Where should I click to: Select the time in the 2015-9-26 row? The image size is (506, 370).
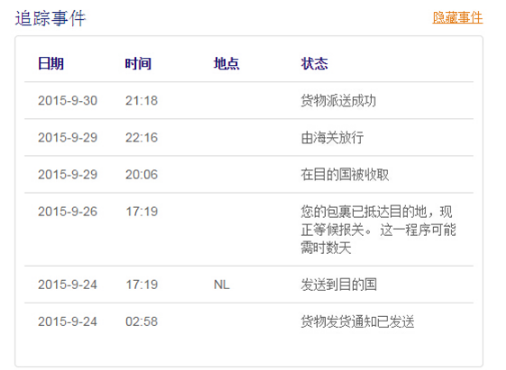click(x=141, y=212)
